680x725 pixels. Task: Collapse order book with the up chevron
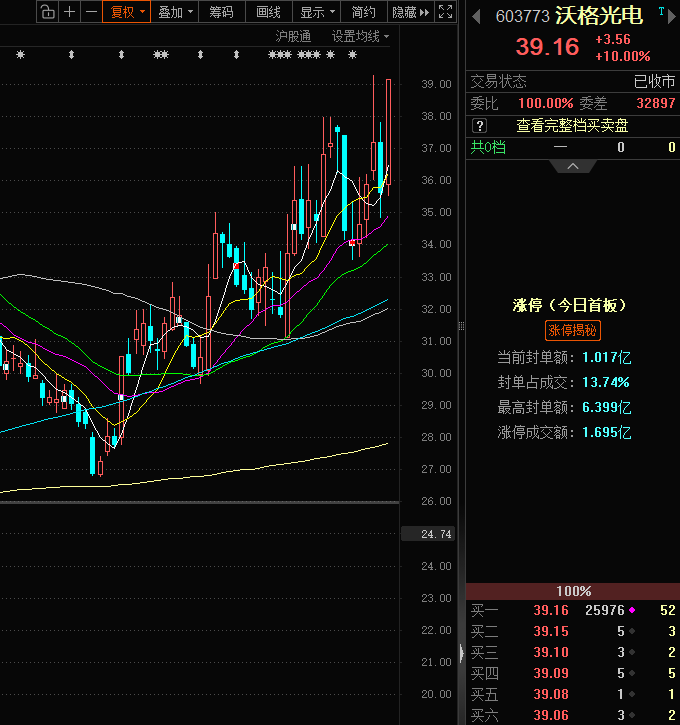pyautogui.click(x=573, y=164)
